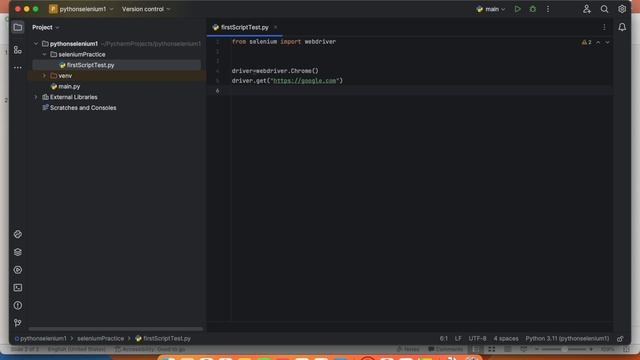Switch PowerPoint to Normal view
This screenshot has height=360, width=640.
click(x=476, y=349)
